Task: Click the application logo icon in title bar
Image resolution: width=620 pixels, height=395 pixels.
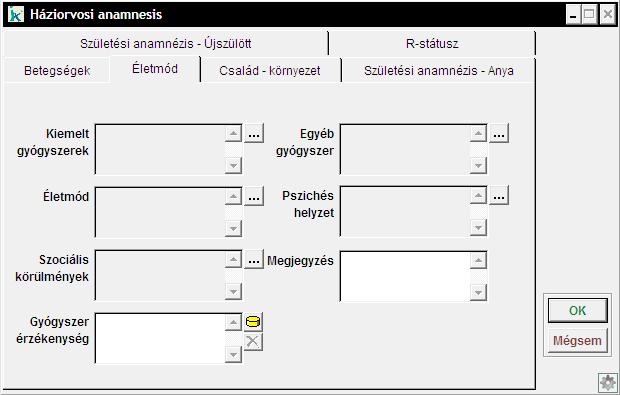Action: coord(16,15)
